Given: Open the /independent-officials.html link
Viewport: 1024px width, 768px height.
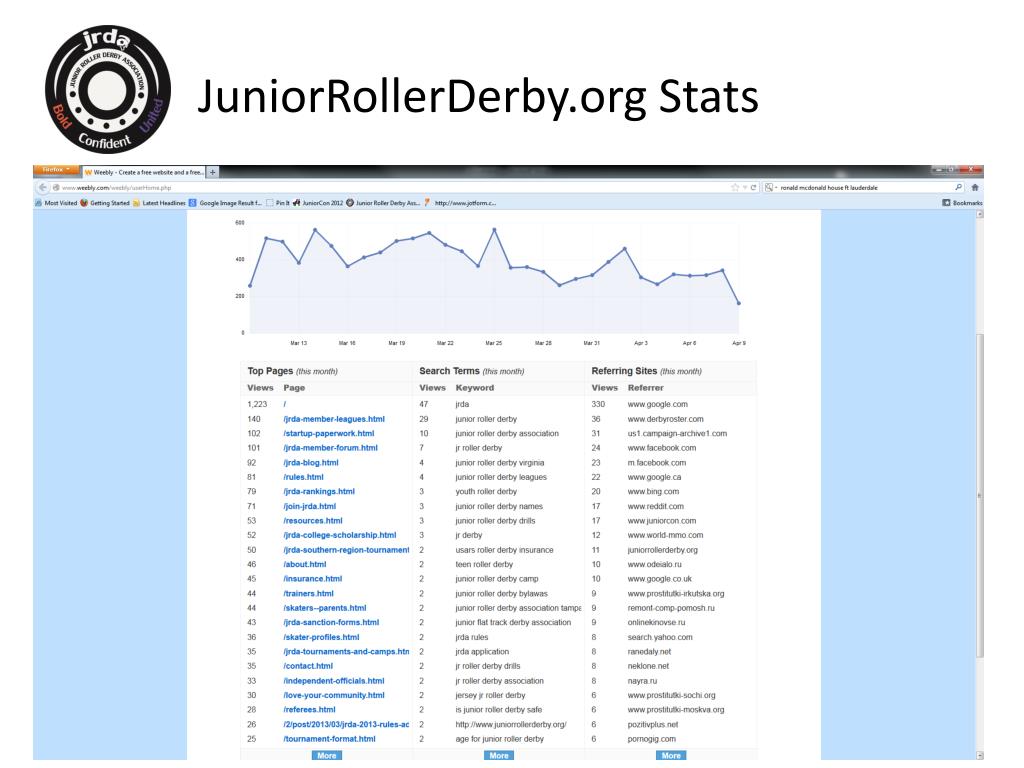Looking at the screenshot, I should (x=334, y=680).
